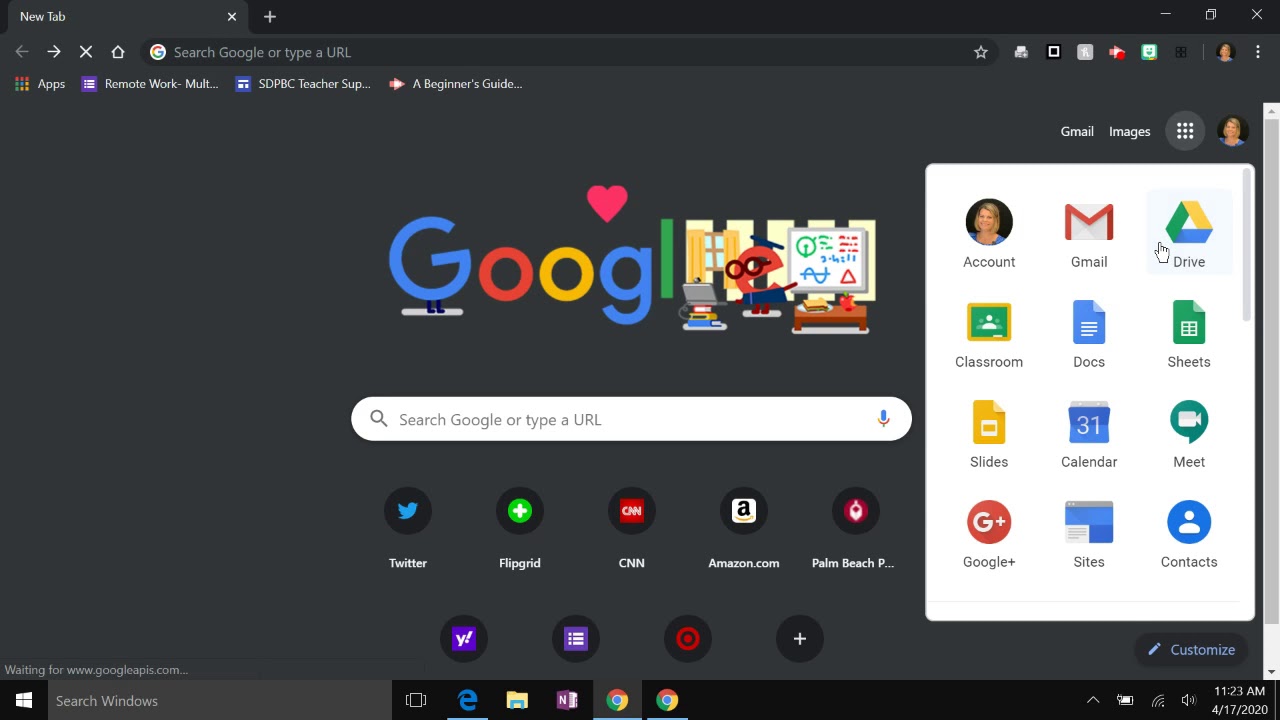Launch Microsoft Edge from taskbar
This screenshot has width=1280, height=720.
[x=467, y=700]
